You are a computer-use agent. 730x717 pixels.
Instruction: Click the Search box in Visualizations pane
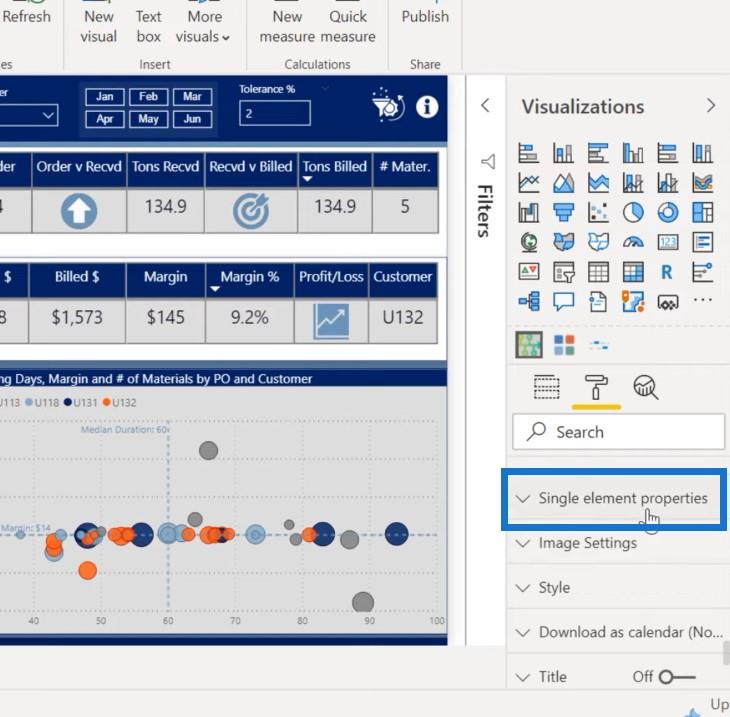tap(619, 432)
